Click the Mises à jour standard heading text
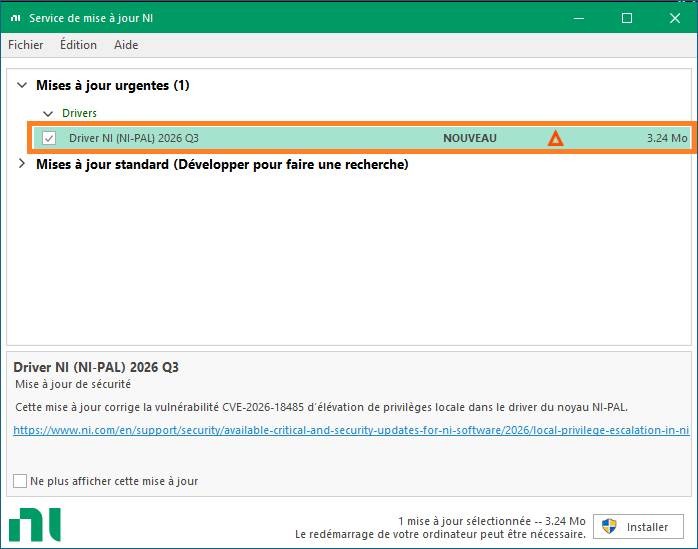Image resolution: width=698 pixels, height=549 pixels. [222, 164]
